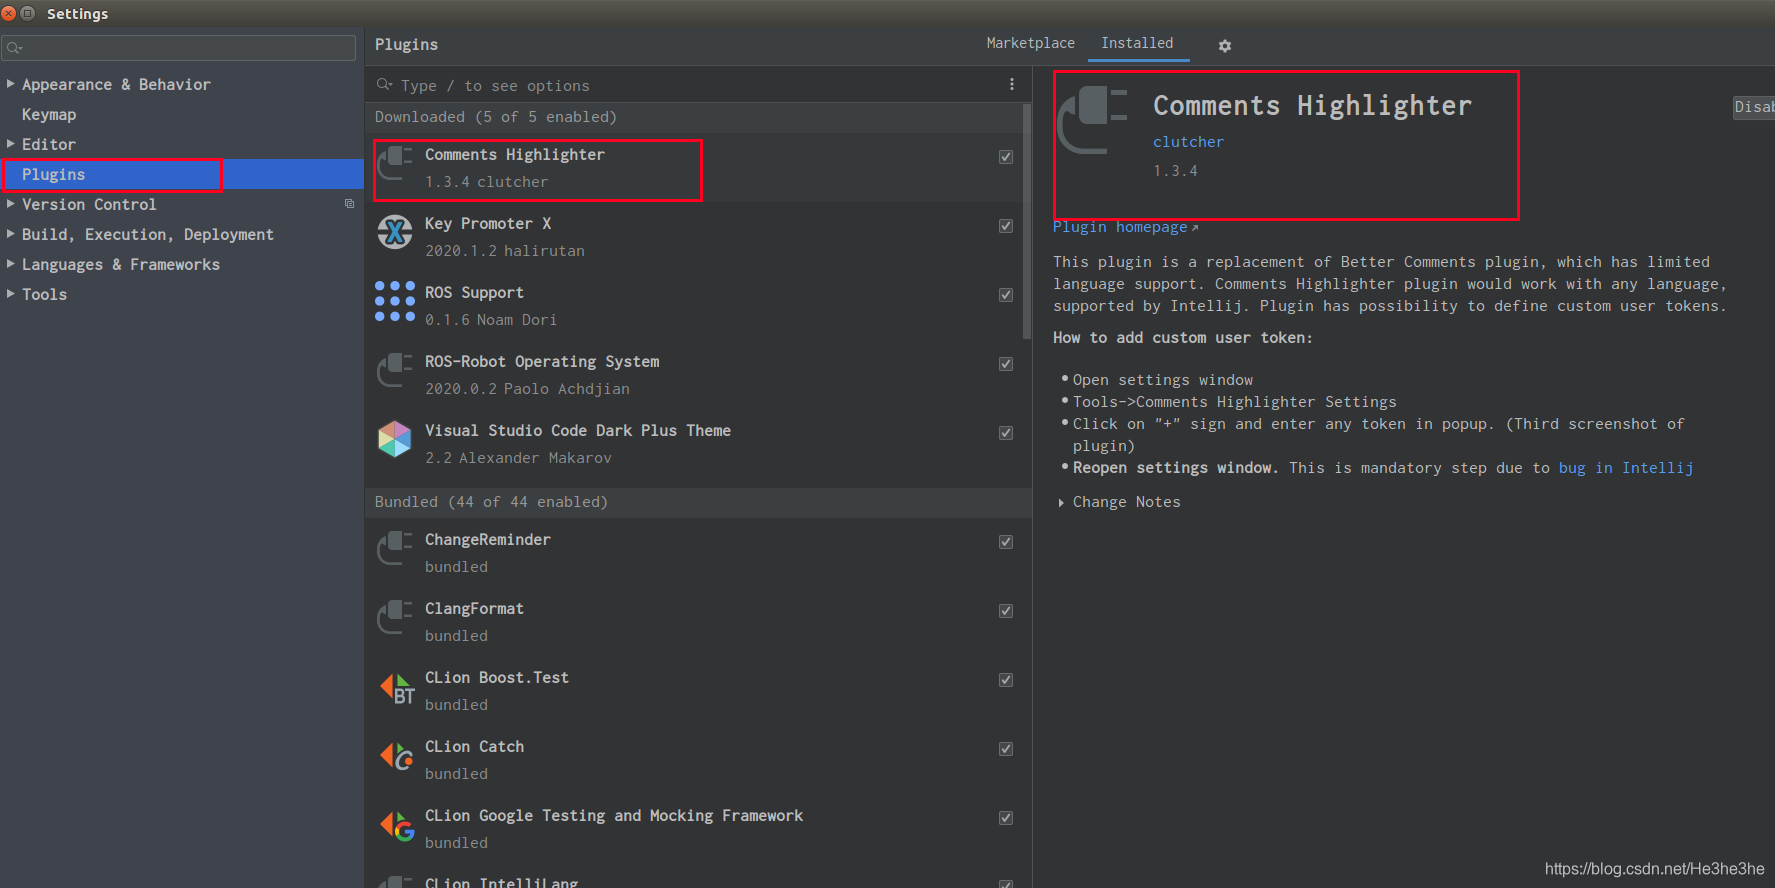Image resolution: width=1775 pixels, height=888 pixels.
Task: Click the CLion Boost.Test BT icon
Action: [x=397, y=688]
